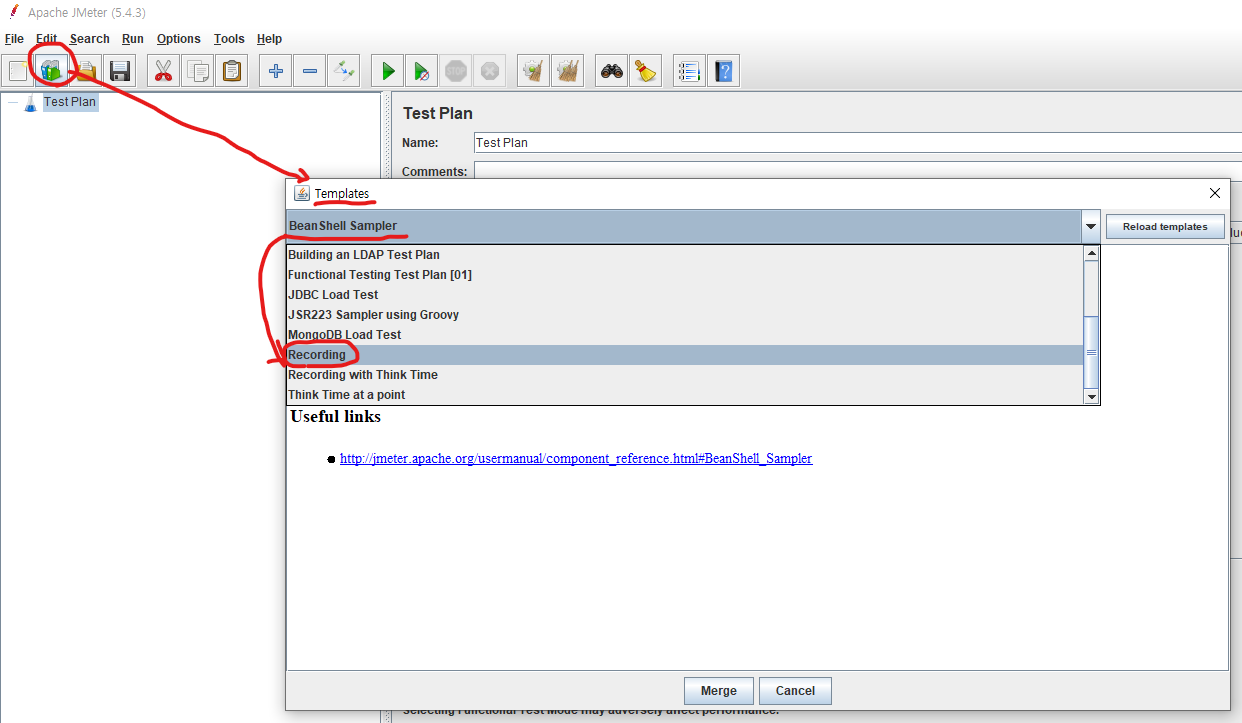
Task: Open Help with question mark icon
Action: pos(724,71)
